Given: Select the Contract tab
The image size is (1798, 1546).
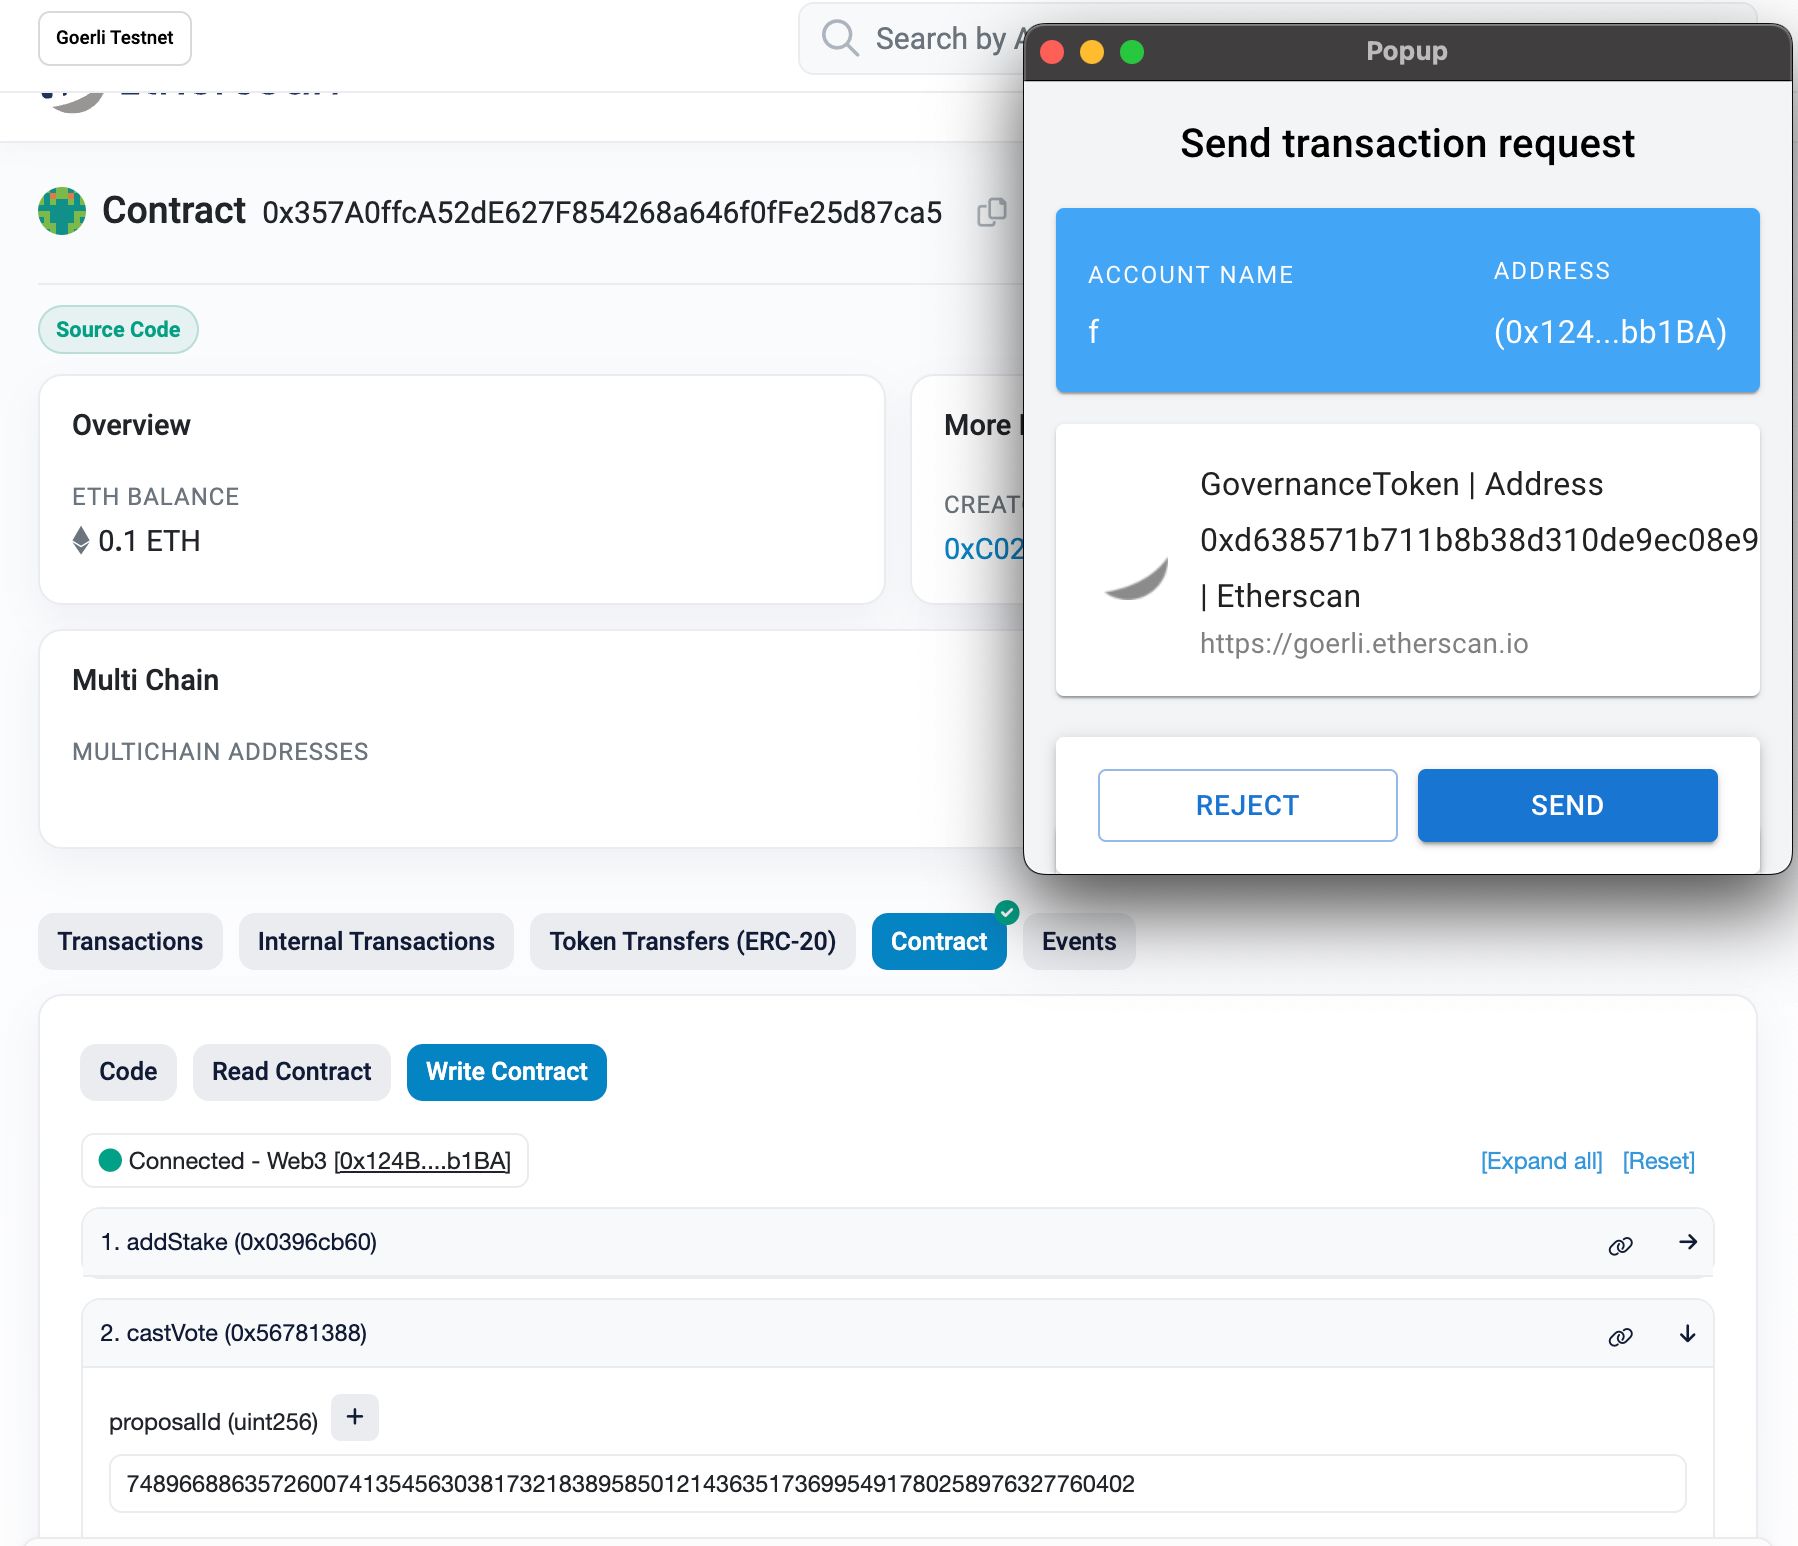Looking at the screenshot, I should [939, 941].
